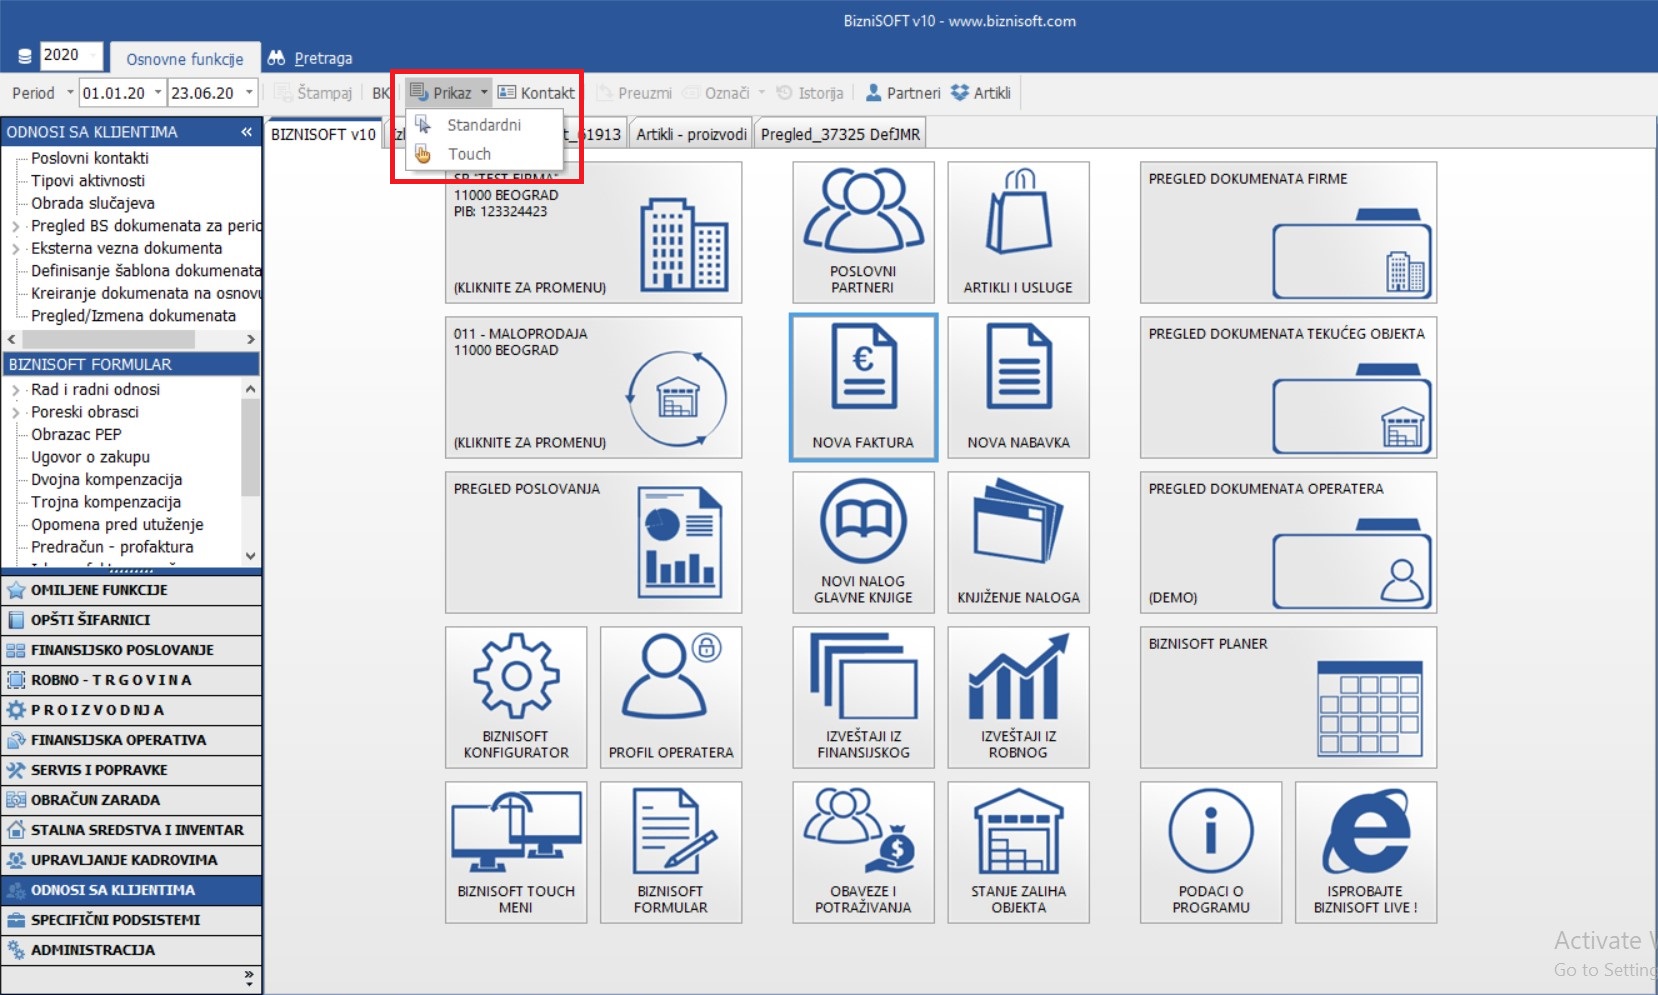Open Pregled Dokumenata Tekućeg Objekta tile

tap(1288, 387)
